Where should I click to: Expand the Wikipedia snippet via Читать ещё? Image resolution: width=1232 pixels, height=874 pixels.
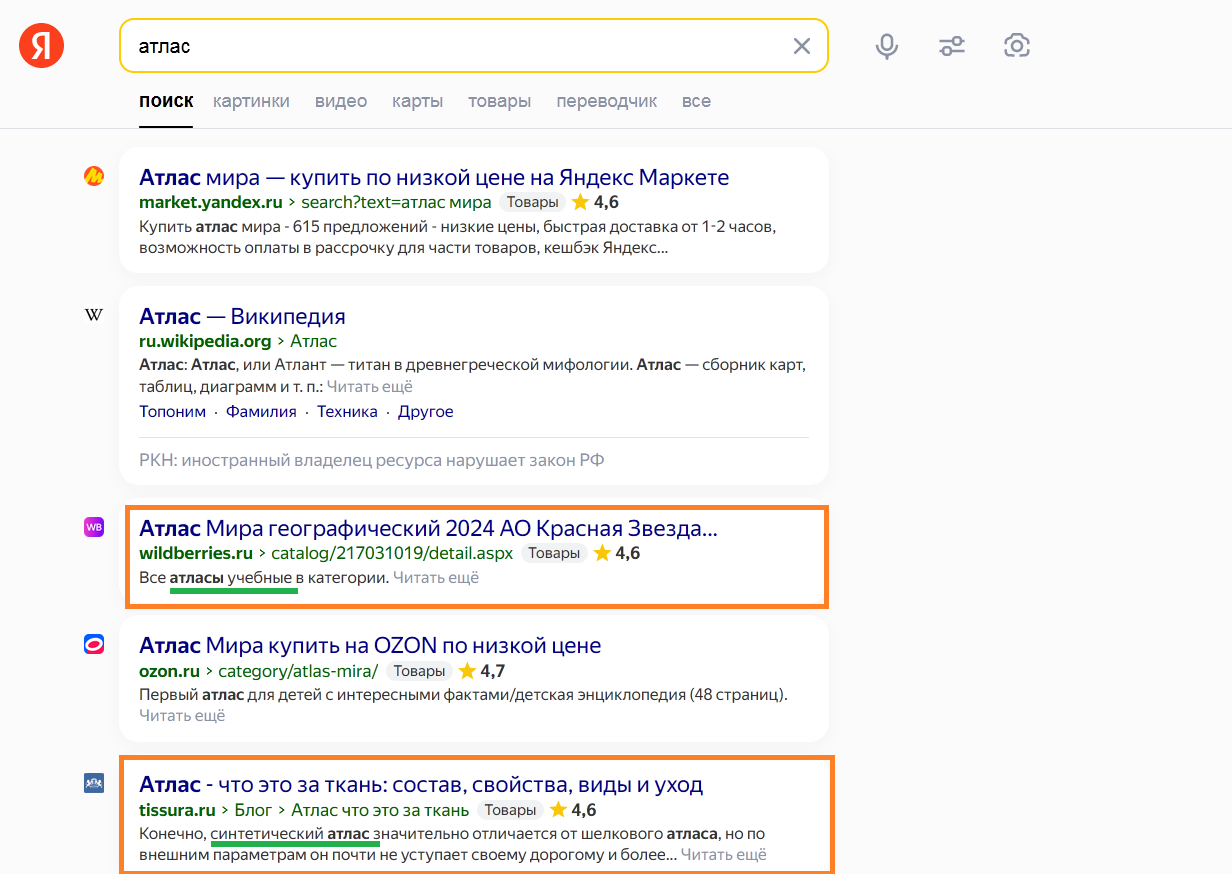pos(370,386)
